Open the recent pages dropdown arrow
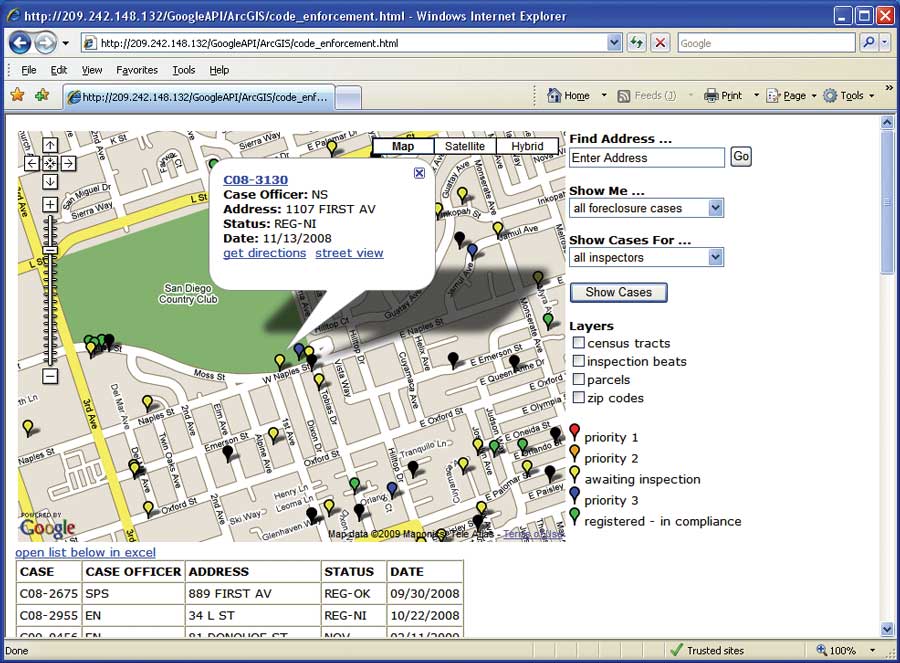Screen dimensions: 900x663 (x=65, y=43)
